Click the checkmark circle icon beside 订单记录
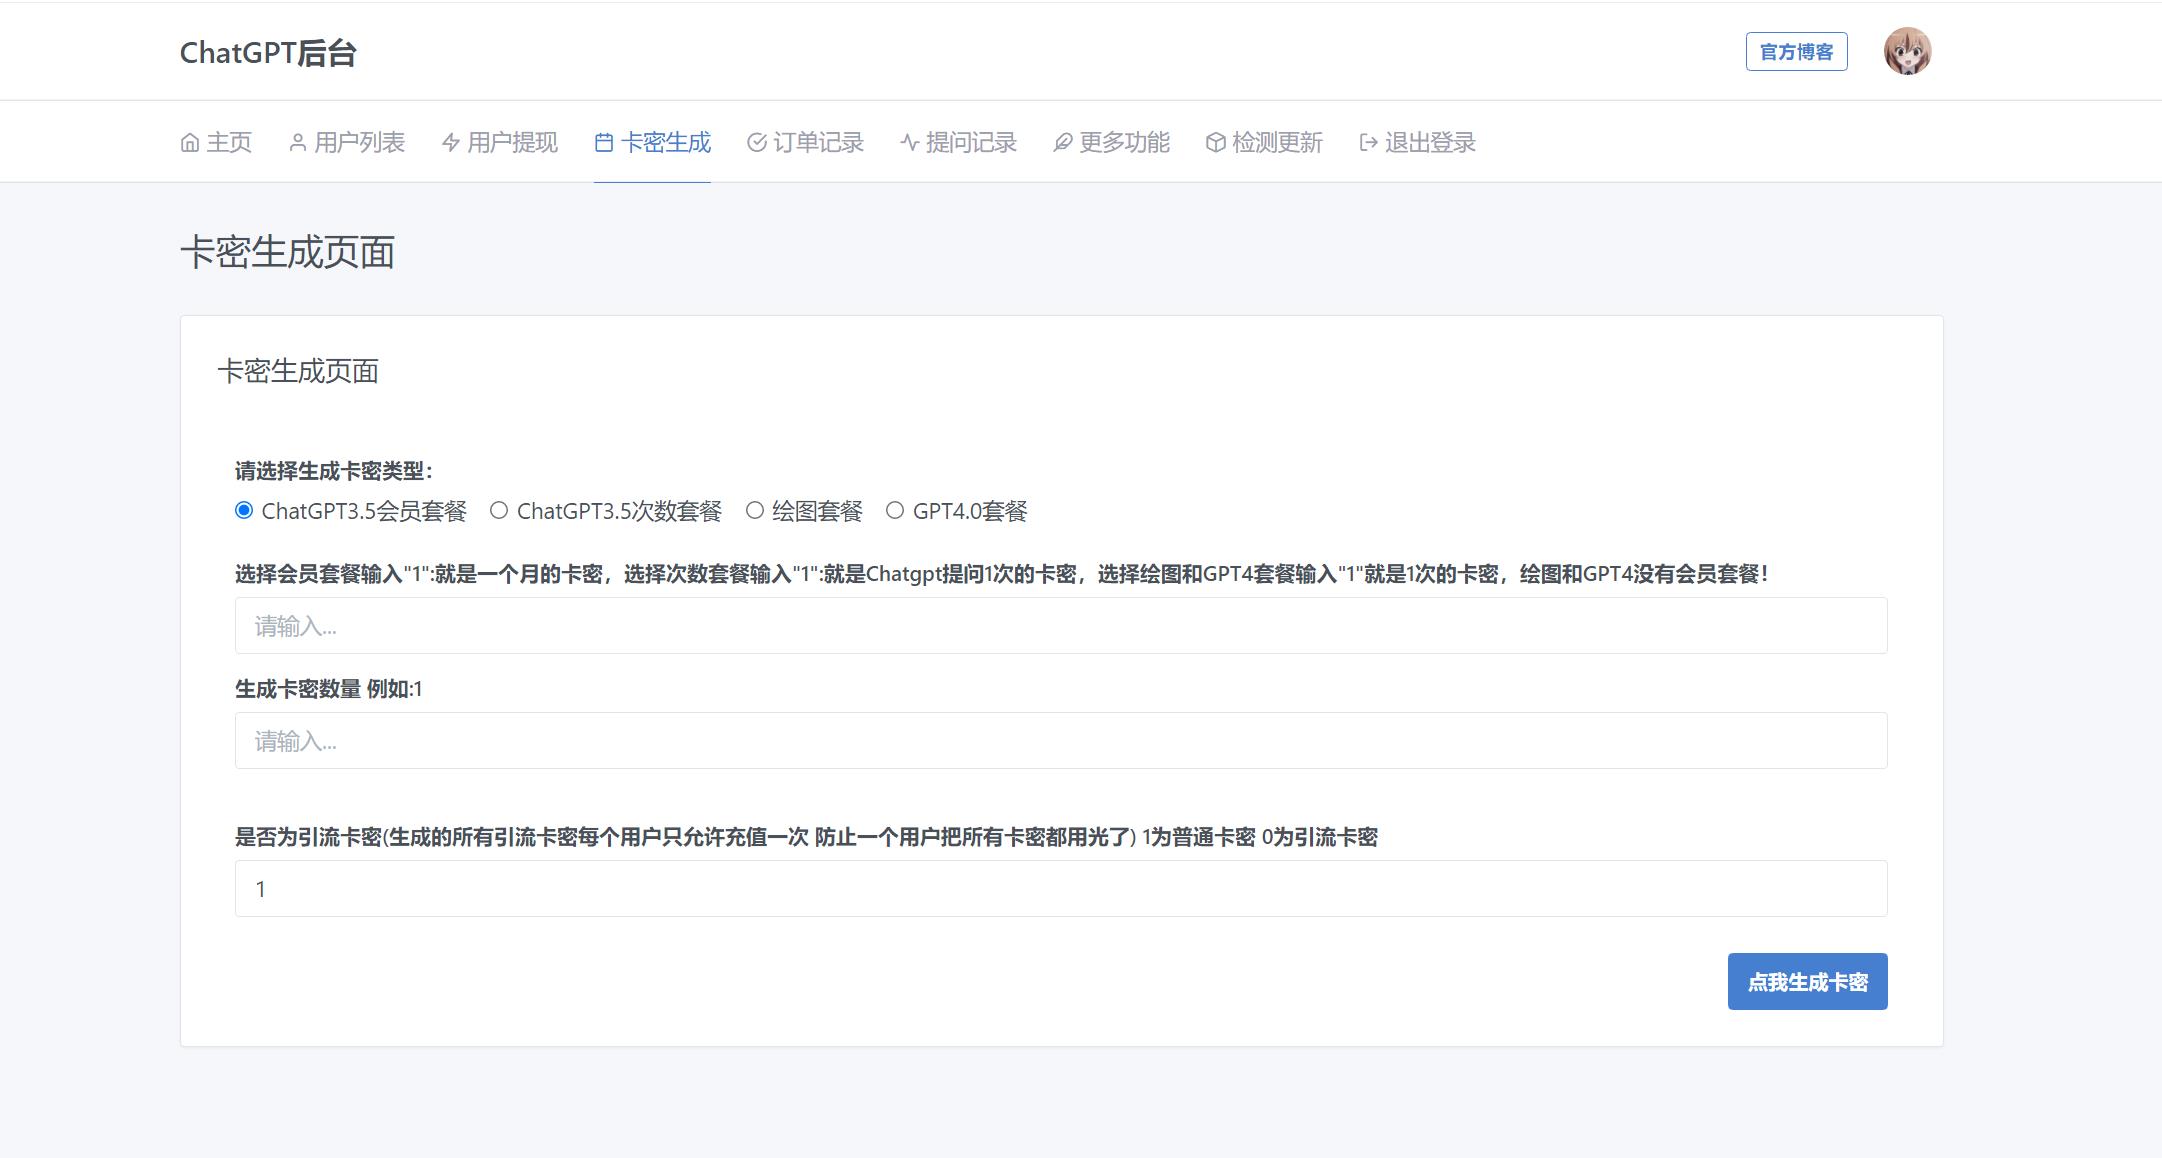The height and width of the screenshot is (1158, 2162). [757, 142]
